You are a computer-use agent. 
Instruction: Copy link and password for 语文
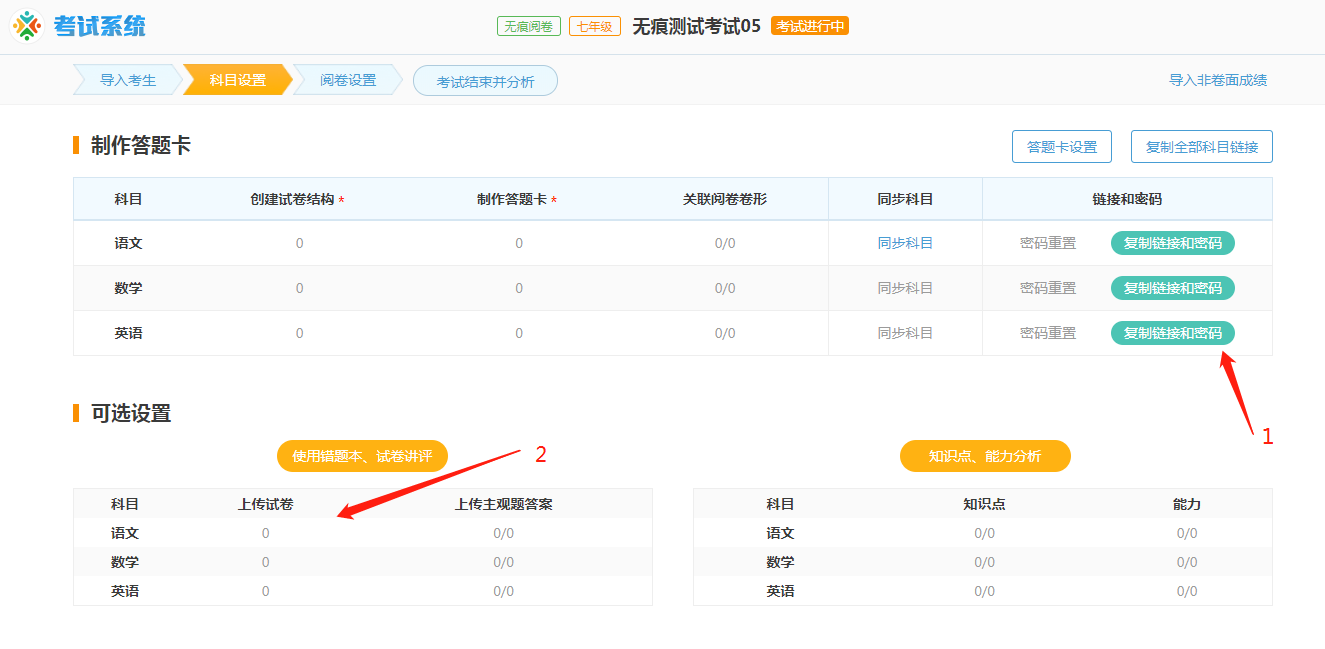click(1173, 243)
